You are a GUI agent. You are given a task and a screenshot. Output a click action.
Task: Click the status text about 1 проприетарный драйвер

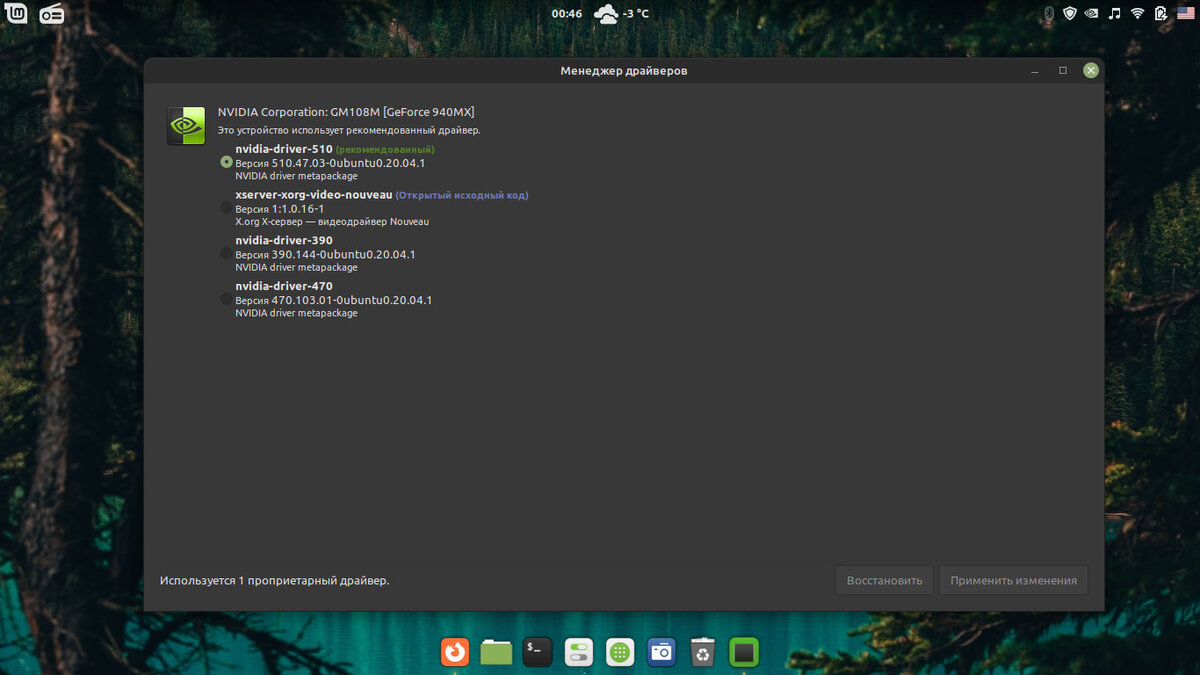click(x=275, y=580)
